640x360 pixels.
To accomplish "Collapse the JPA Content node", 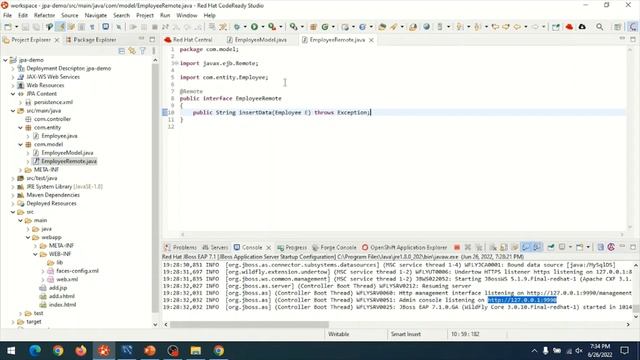I will click(x=13, y=94).
